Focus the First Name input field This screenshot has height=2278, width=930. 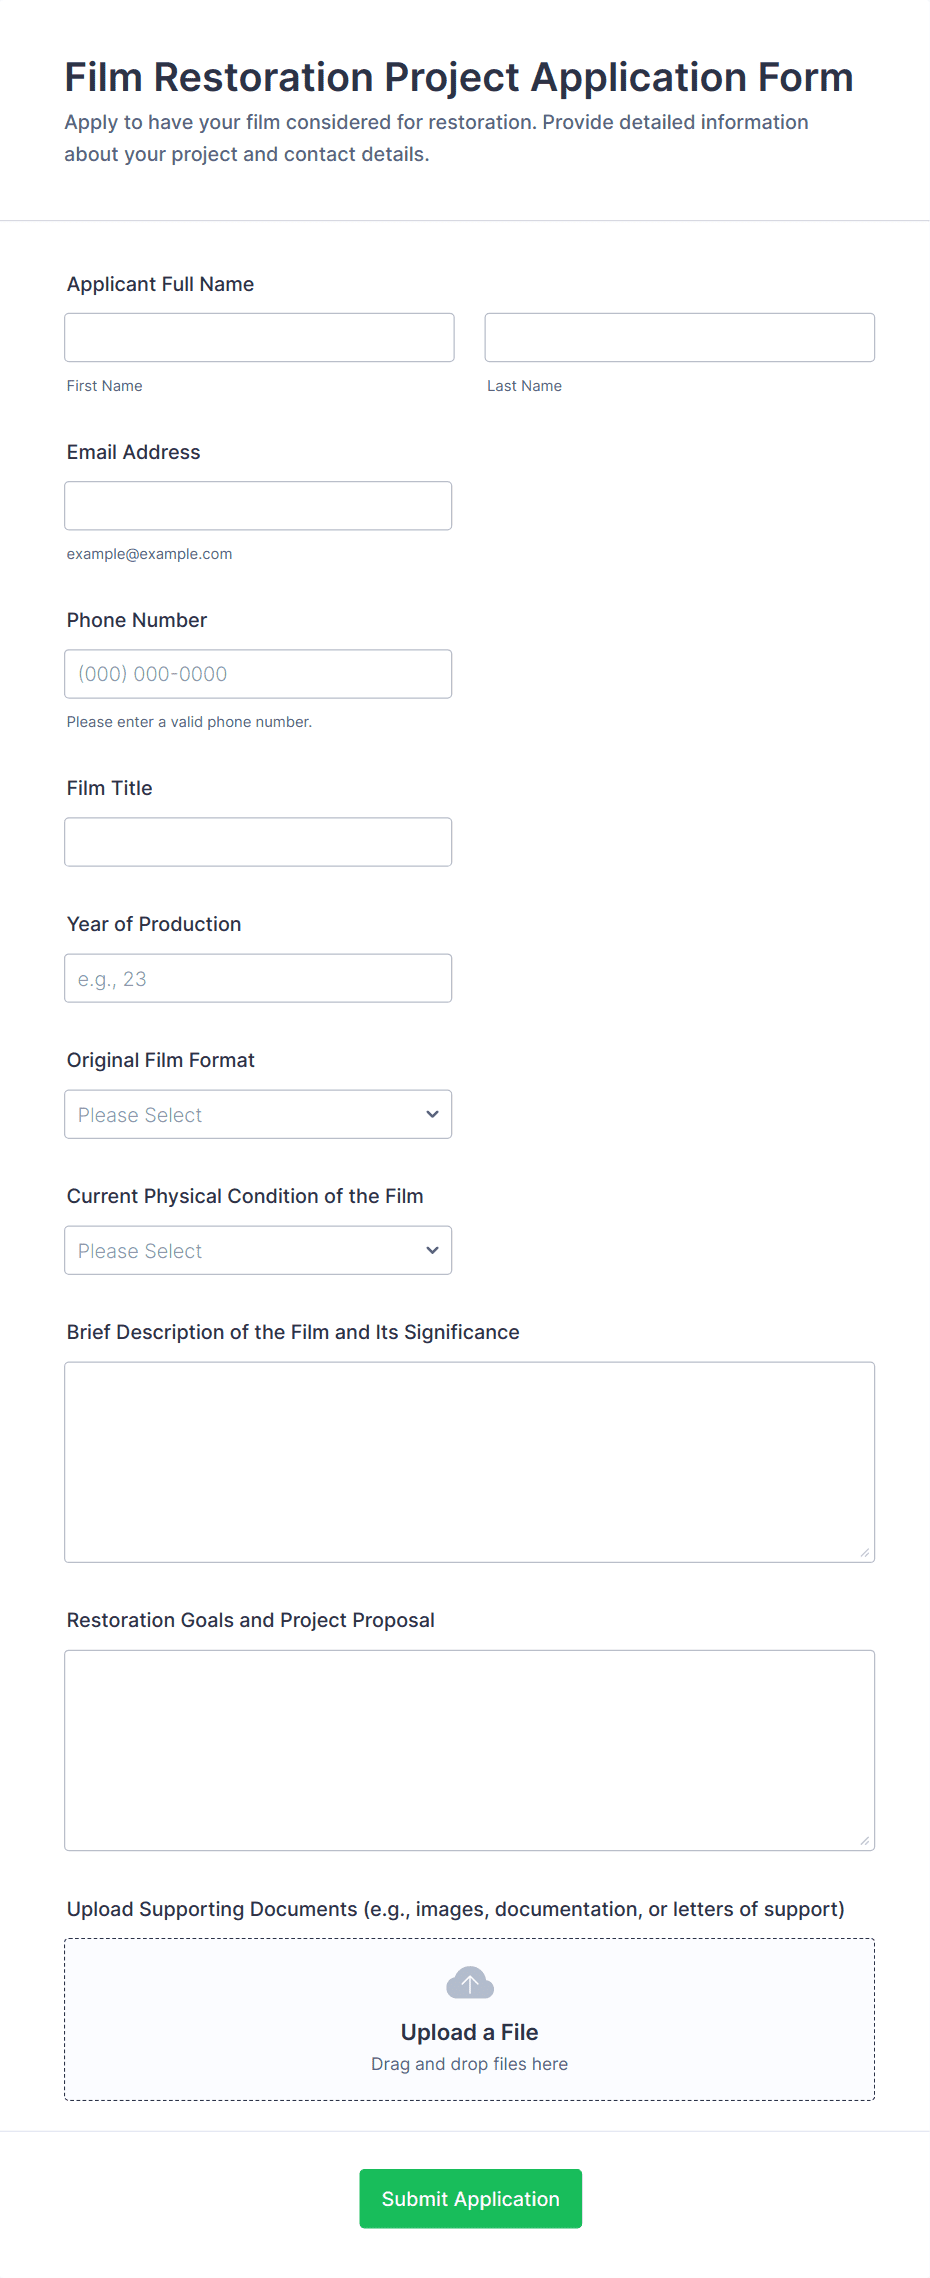(x=259, y=338)
